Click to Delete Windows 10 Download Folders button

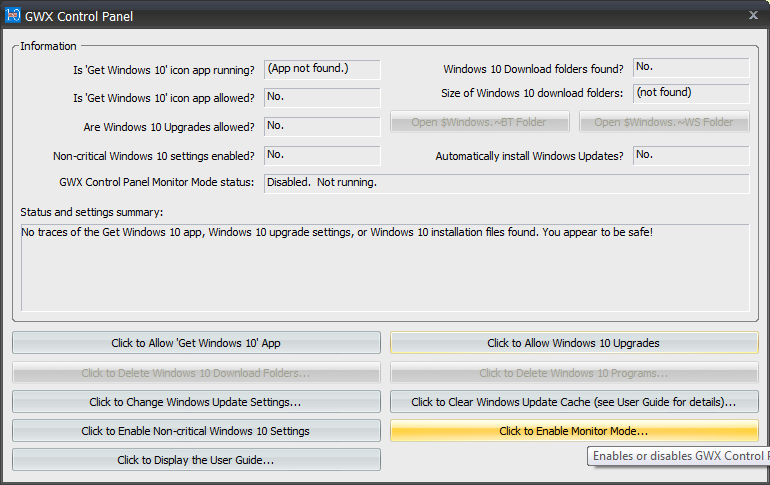[x=196, y=373]
